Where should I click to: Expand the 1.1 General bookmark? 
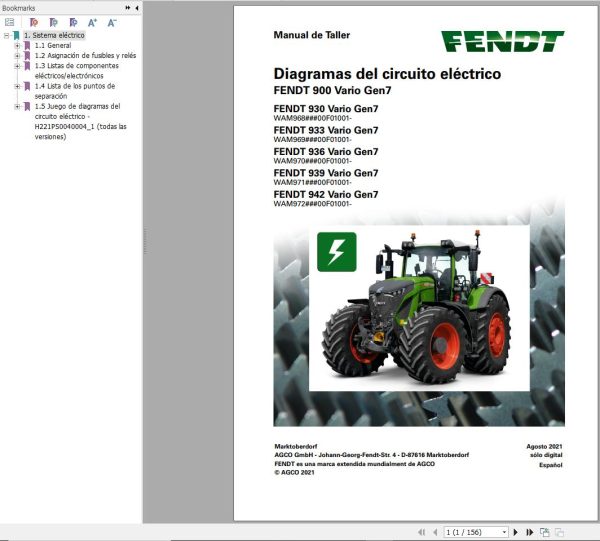tap(17, 46)
